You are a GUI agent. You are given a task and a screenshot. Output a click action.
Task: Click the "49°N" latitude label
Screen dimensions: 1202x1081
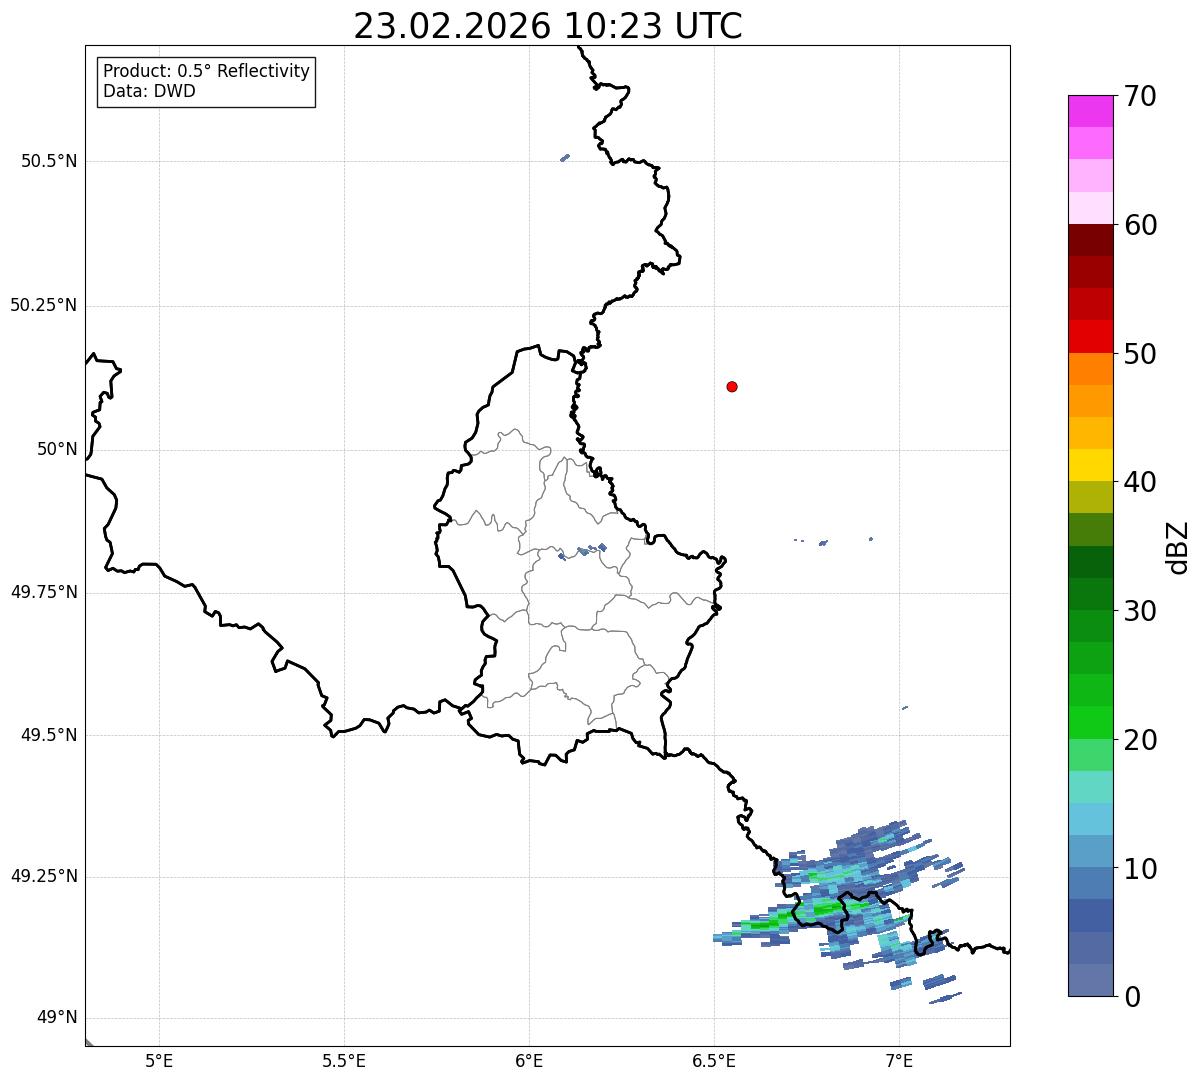tap(57, 1018)
